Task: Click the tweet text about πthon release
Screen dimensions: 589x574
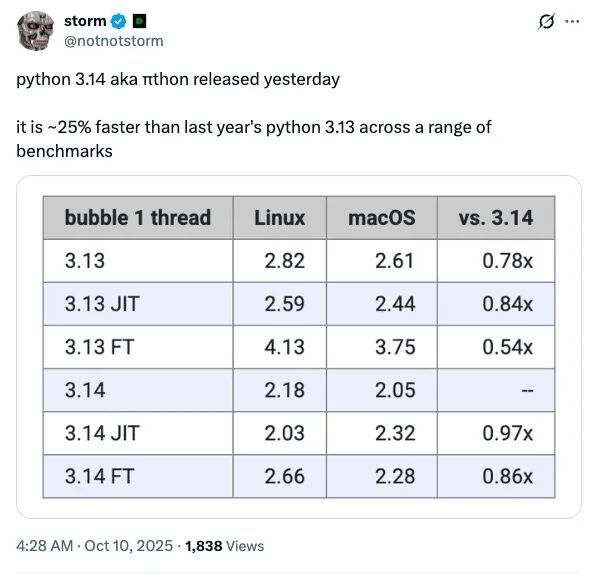Action: click(178, 80)
